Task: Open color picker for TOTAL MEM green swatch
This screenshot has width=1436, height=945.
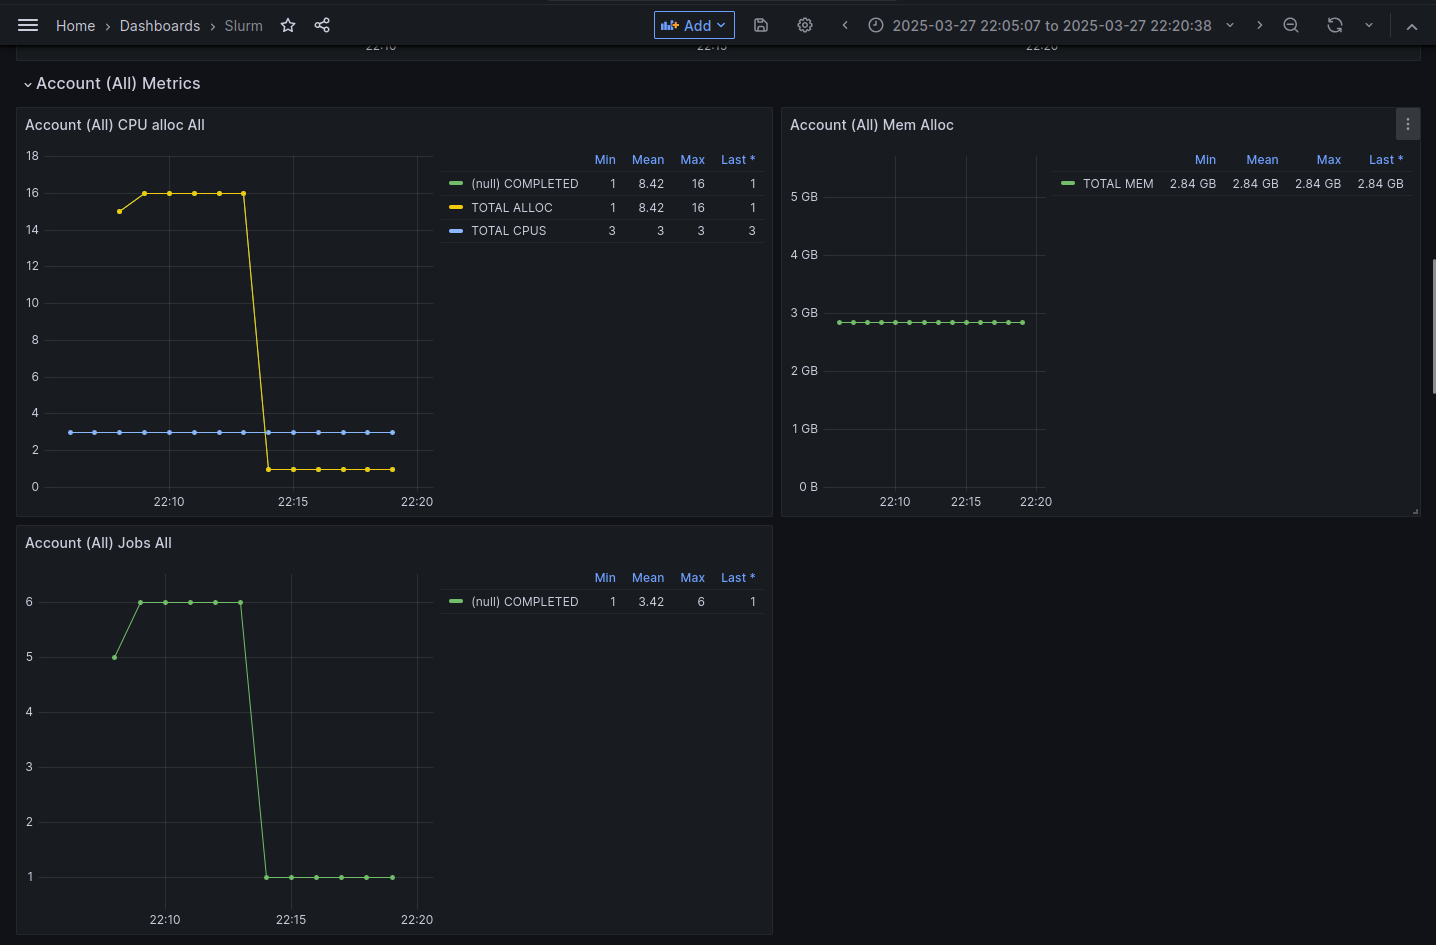Action: [x=1068, y=184]
